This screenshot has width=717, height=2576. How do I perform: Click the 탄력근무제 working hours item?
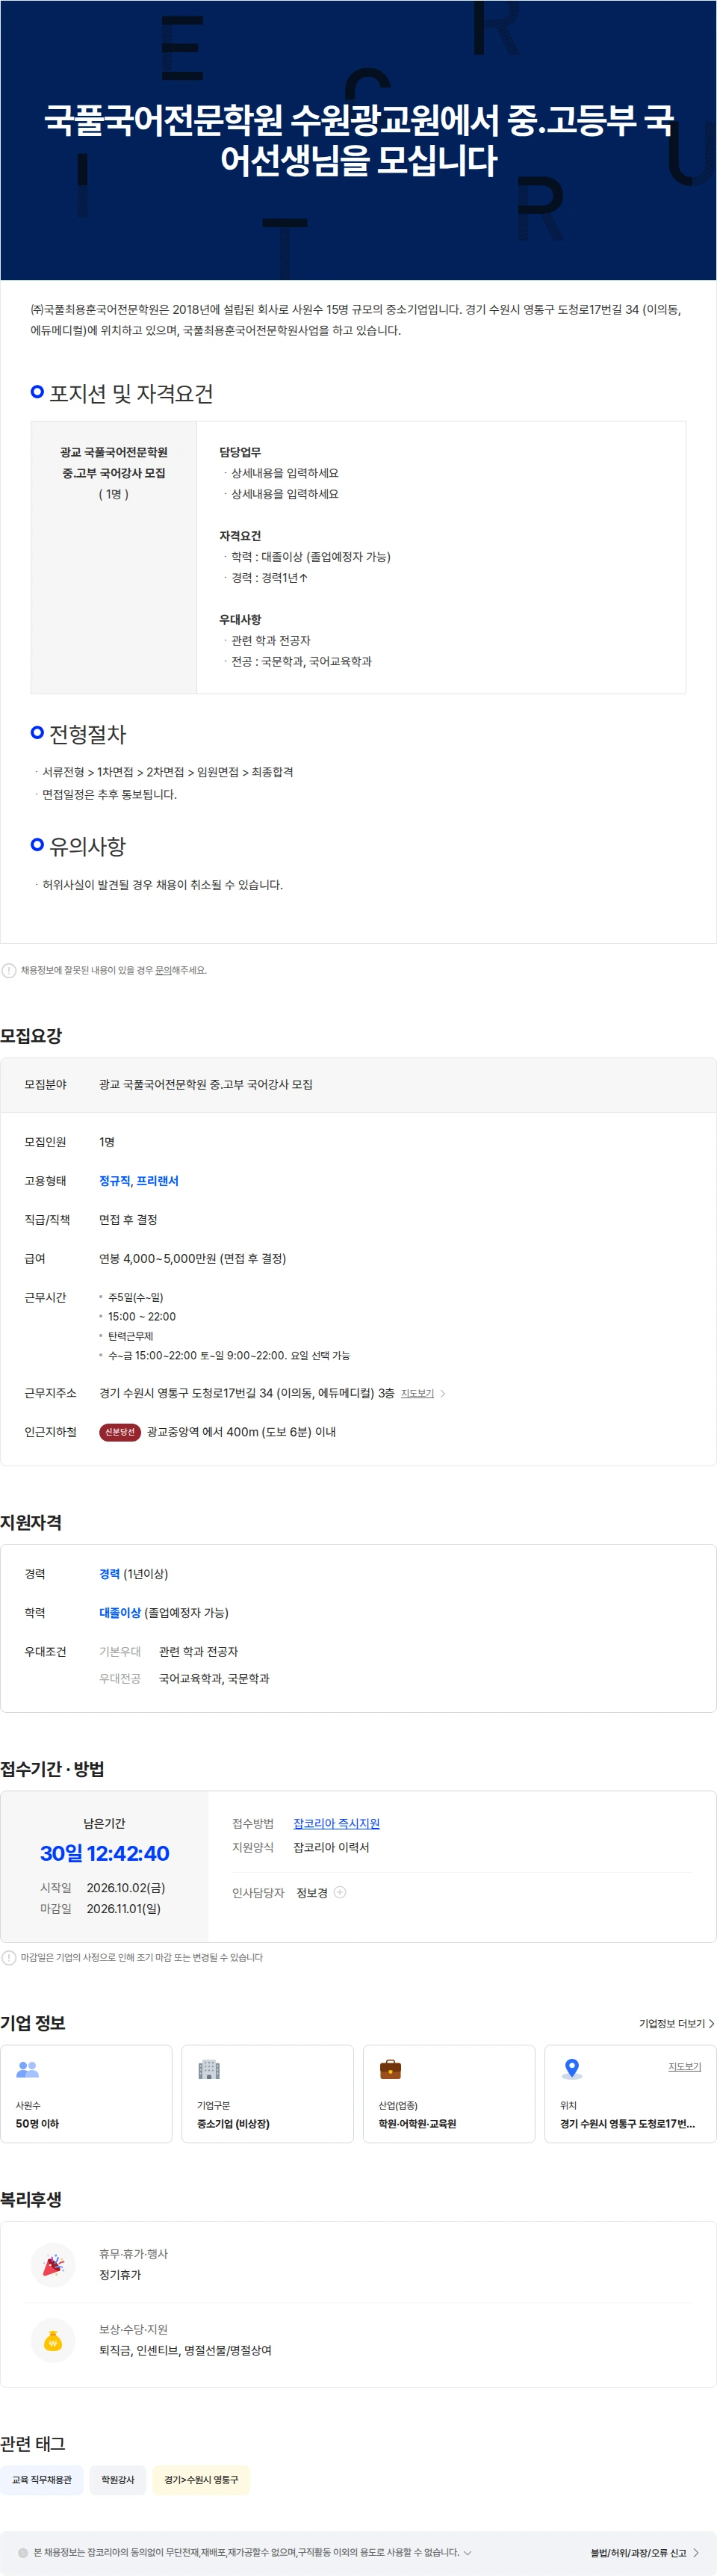pos(131,1336)
